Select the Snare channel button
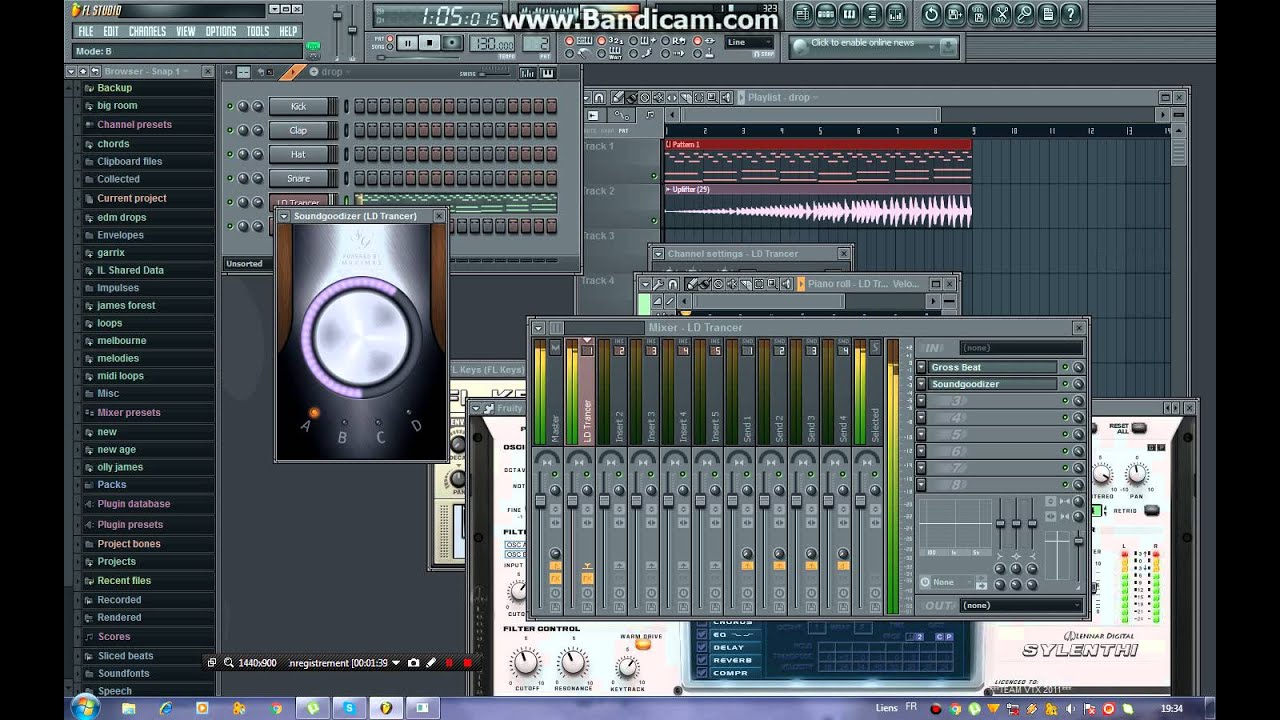Image resolution: width=1280 pixels, height=720 pixels. (299, 178)
